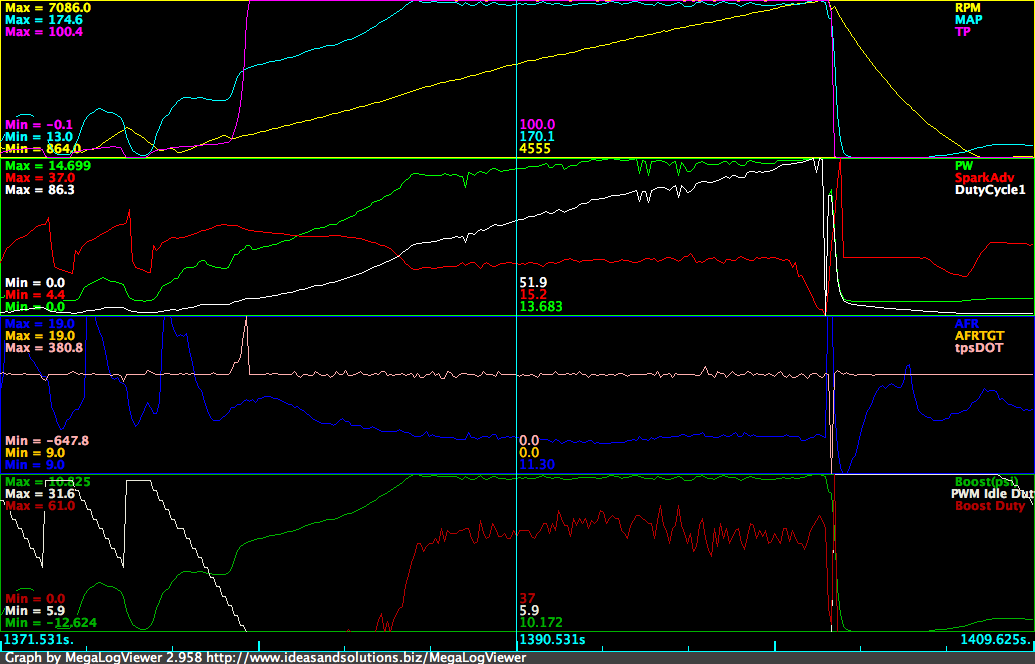Screen dimensions: 1035x664
Task: Click the Max = 380.8 tpsDOT value
Action: (x=44, y=348)
